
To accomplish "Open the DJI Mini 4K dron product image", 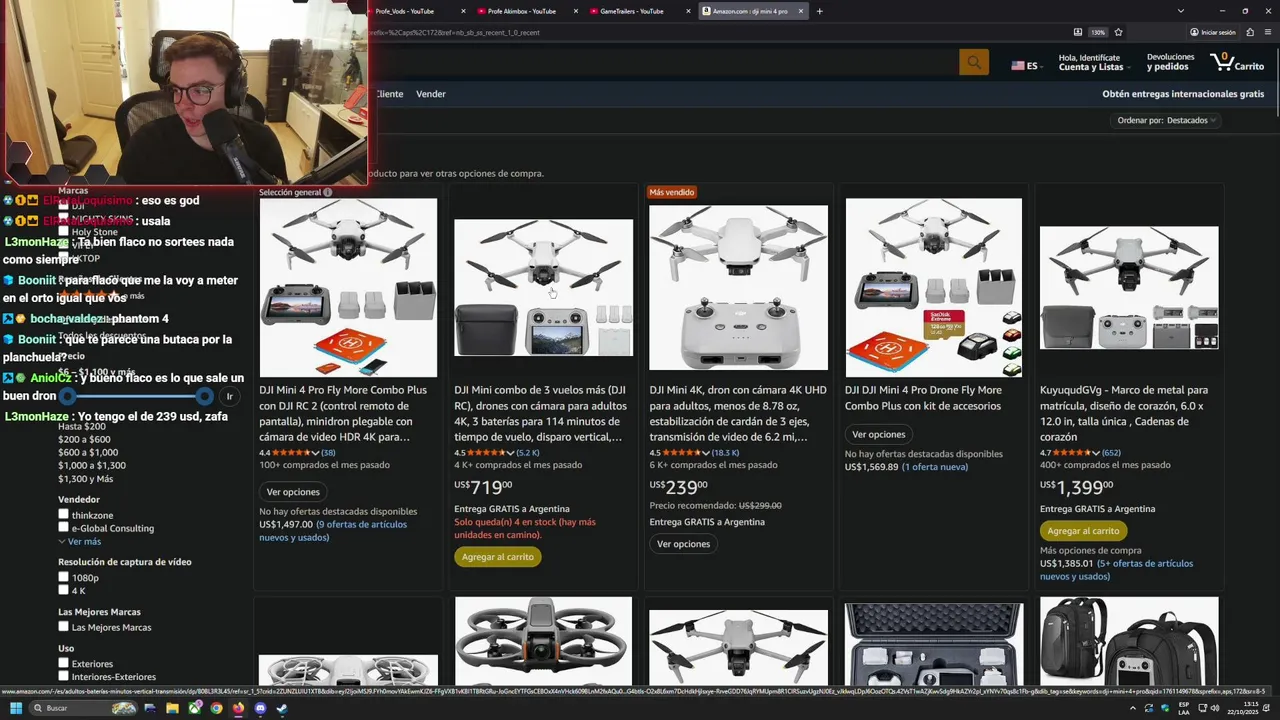I will pos(738,288).
